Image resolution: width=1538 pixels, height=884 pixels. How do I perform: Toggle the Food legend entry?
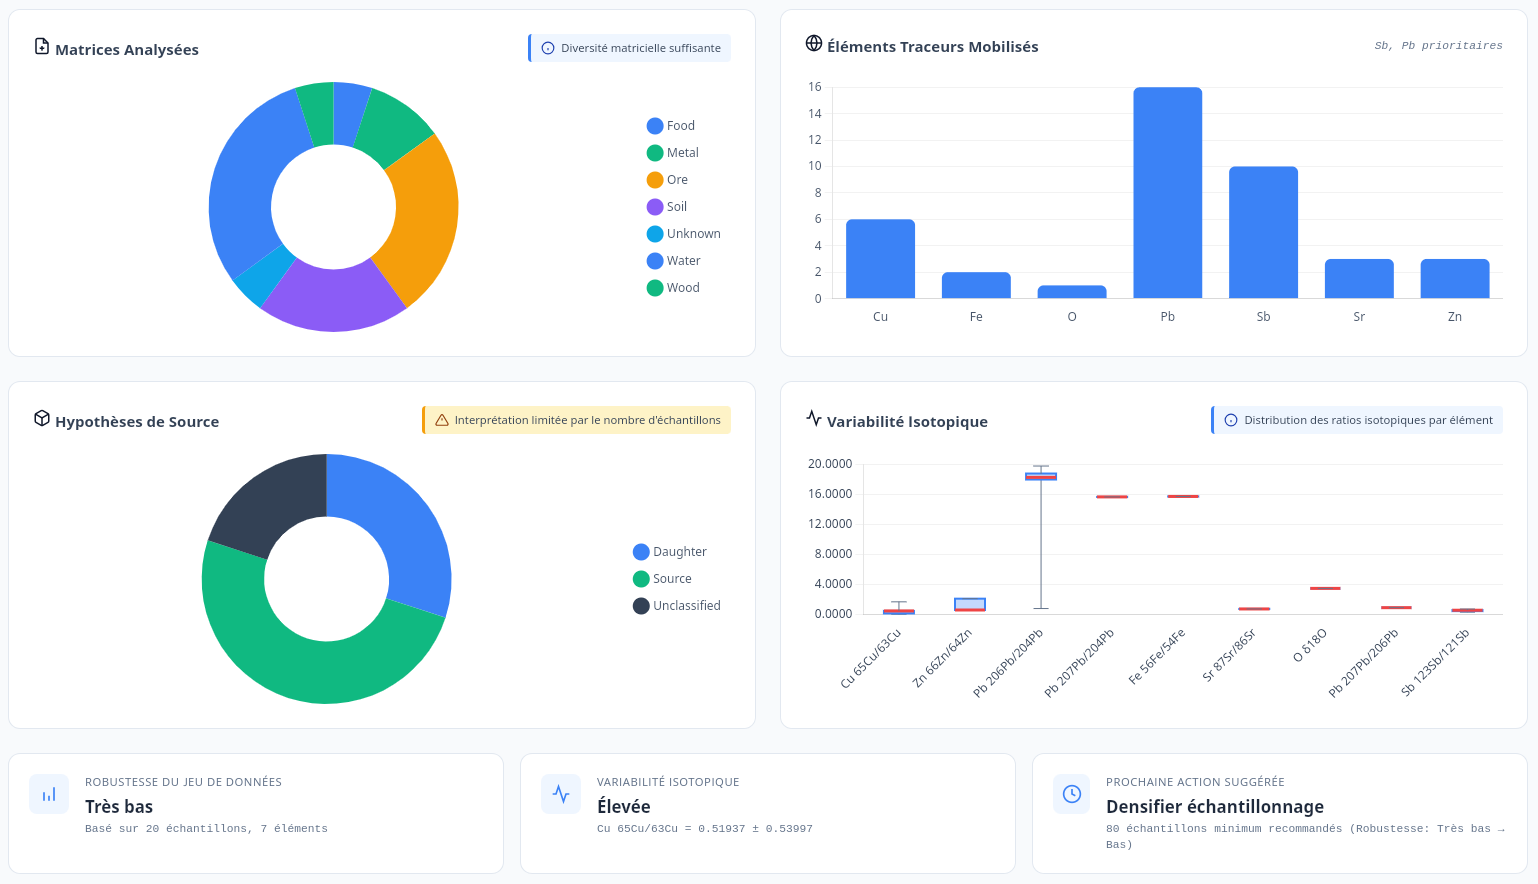(671, 125)
